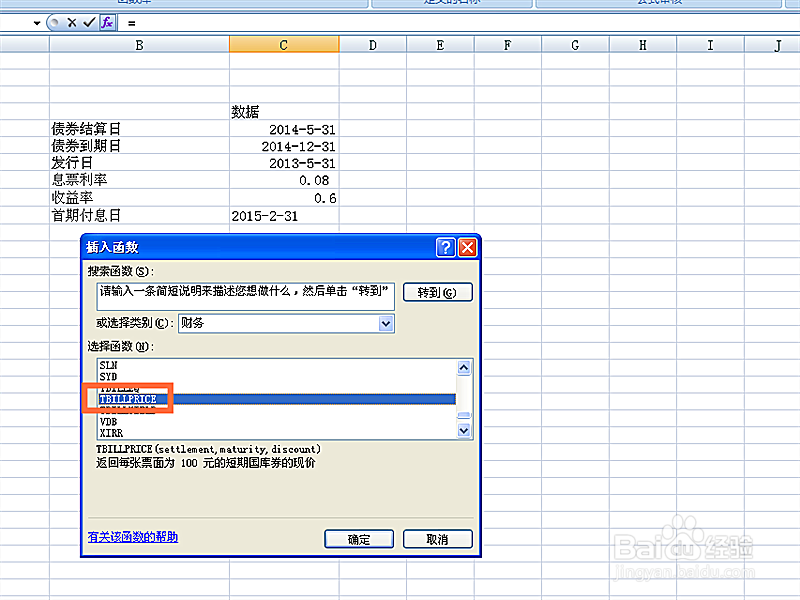The width and height of the screenshot is (800, 600).
Task: Select column I header
Action: [x=710, y=45]
